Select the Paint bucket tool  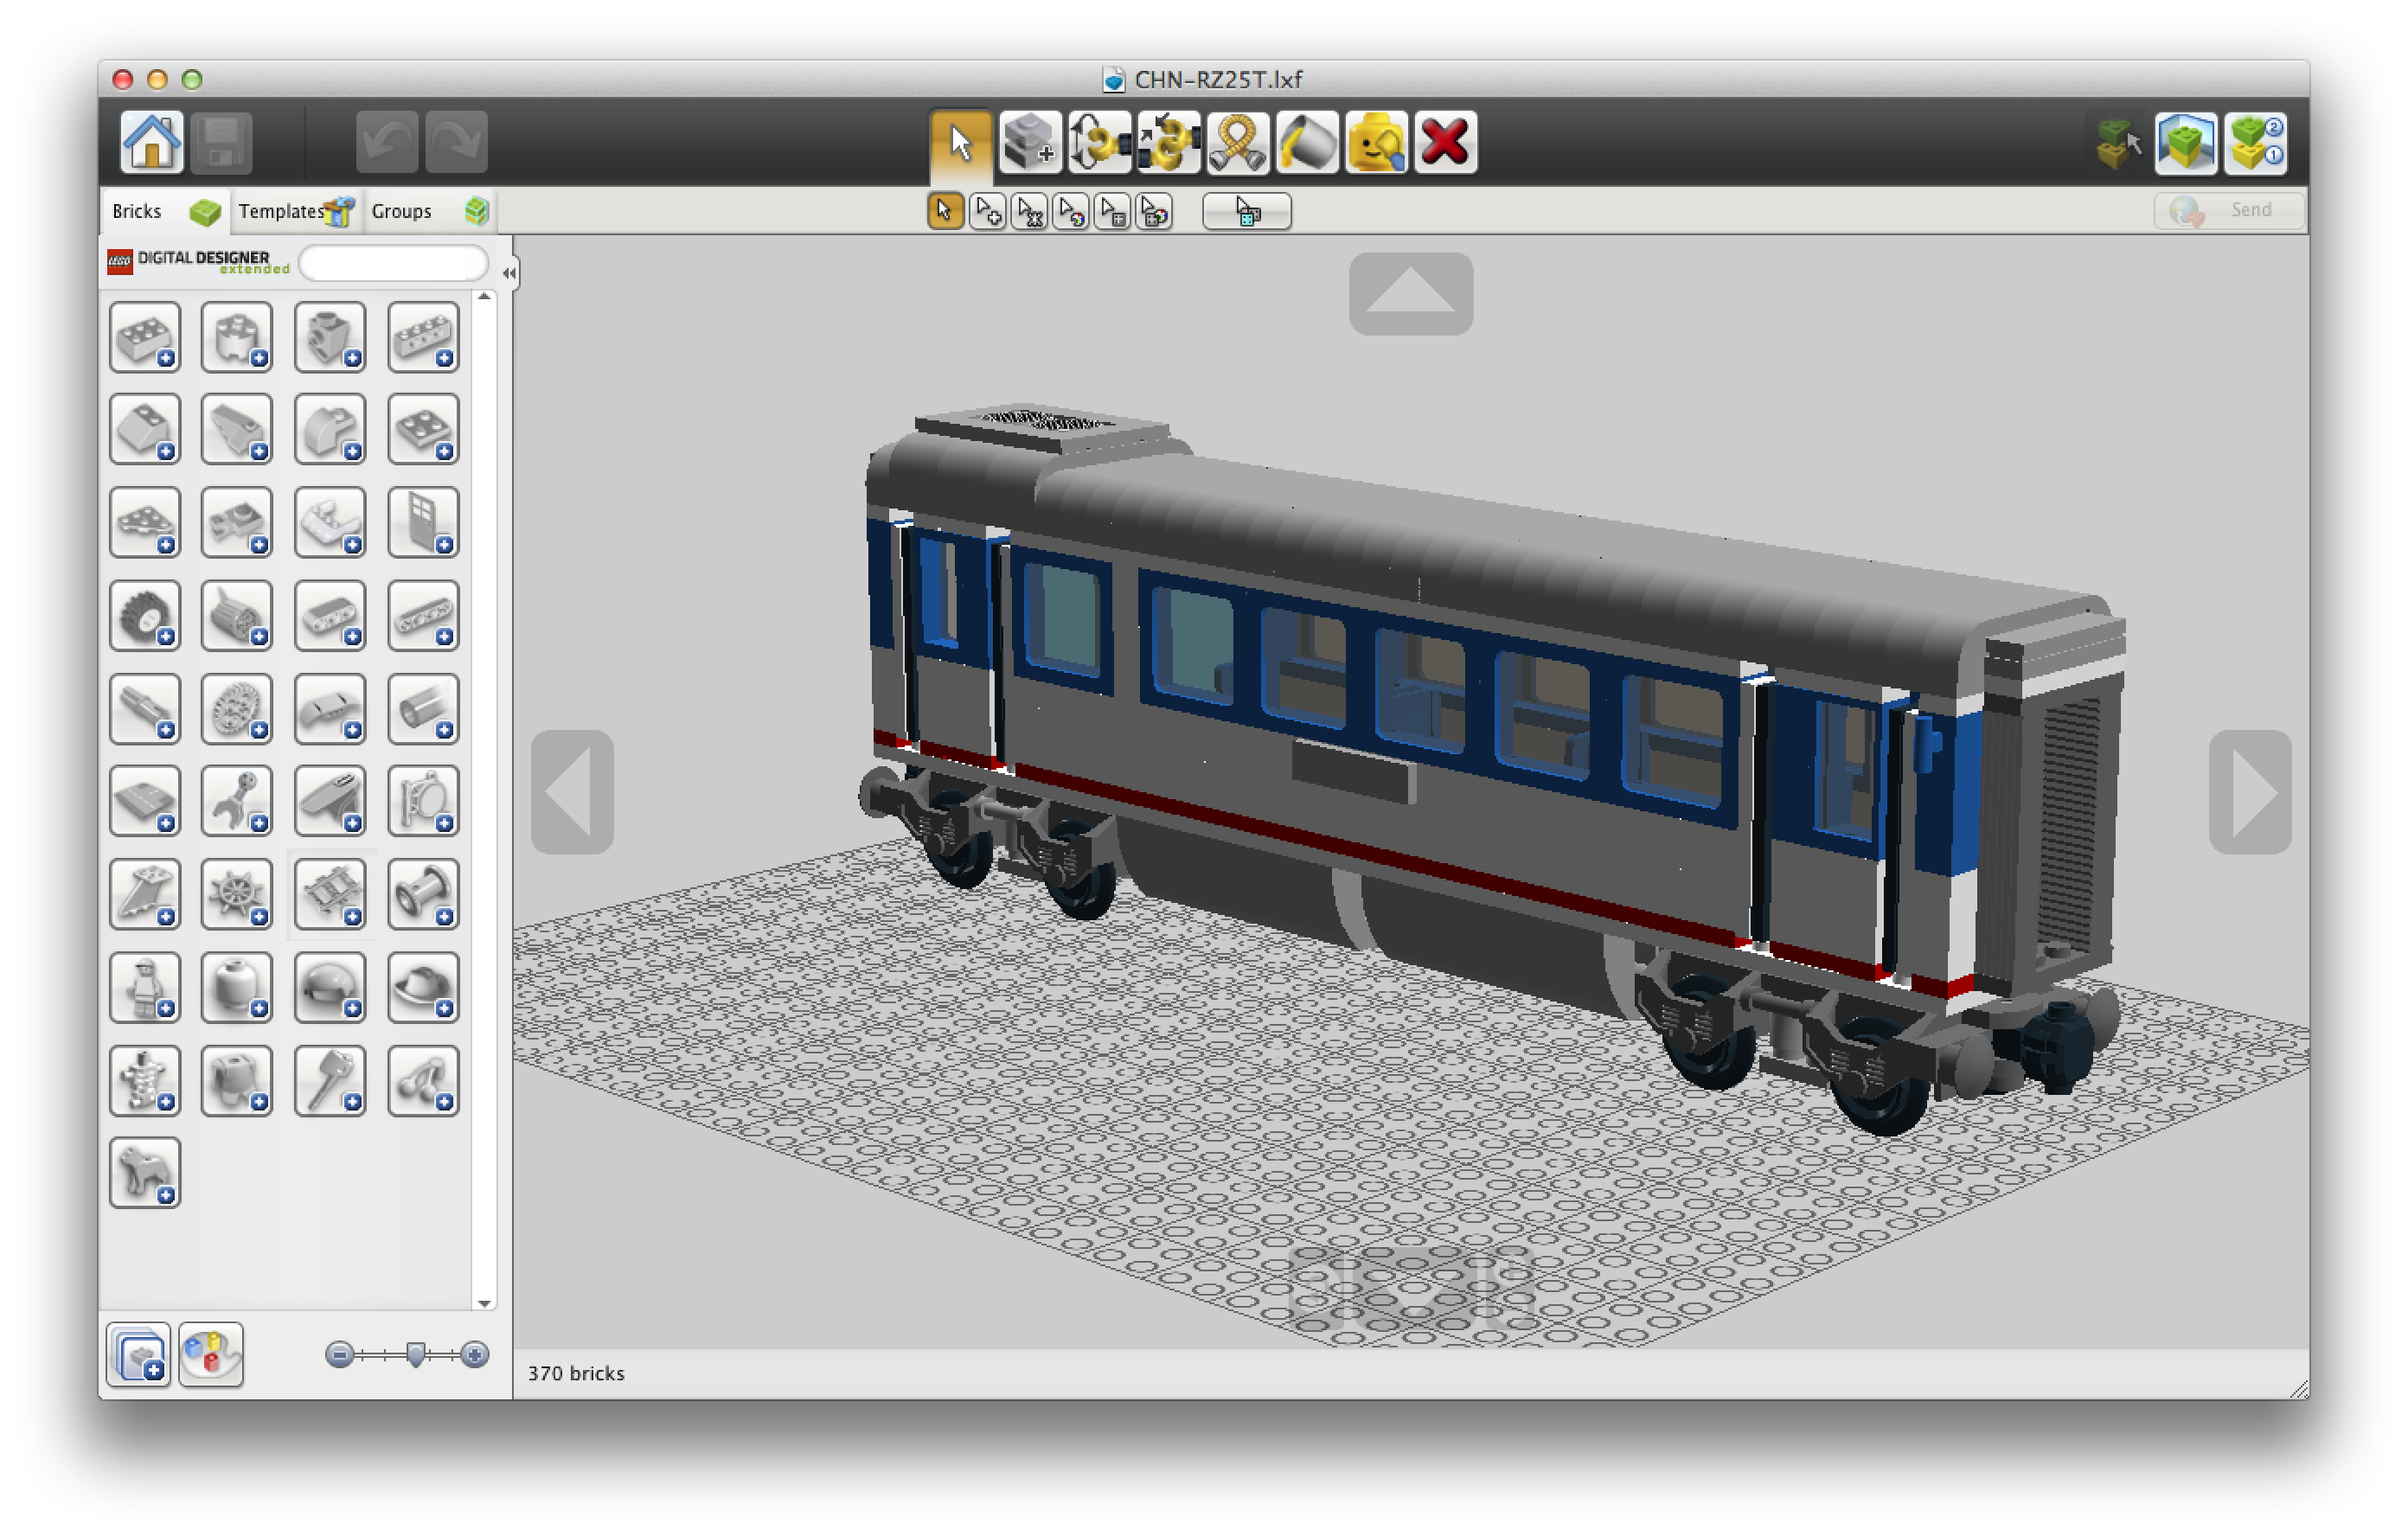point(1307,143)
